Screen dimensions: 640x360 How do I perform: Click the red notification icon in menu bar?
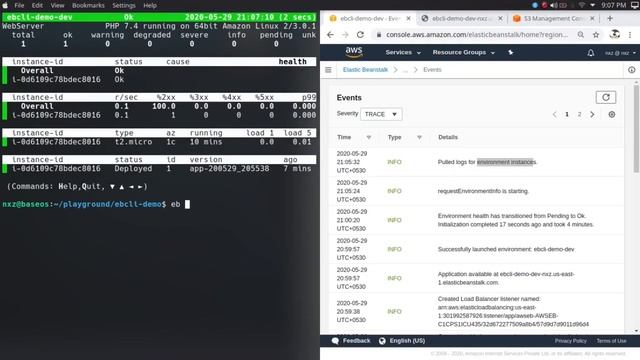(x=544, y=5)
